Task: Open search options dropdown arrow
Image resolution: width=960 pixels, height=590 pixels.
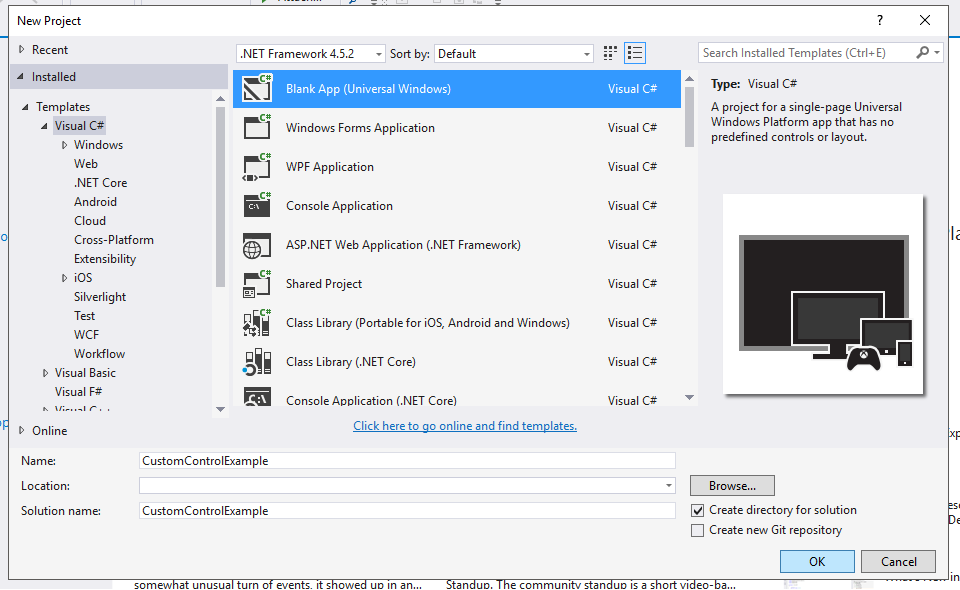Action: pyautogui.click(x=937, y=53)
